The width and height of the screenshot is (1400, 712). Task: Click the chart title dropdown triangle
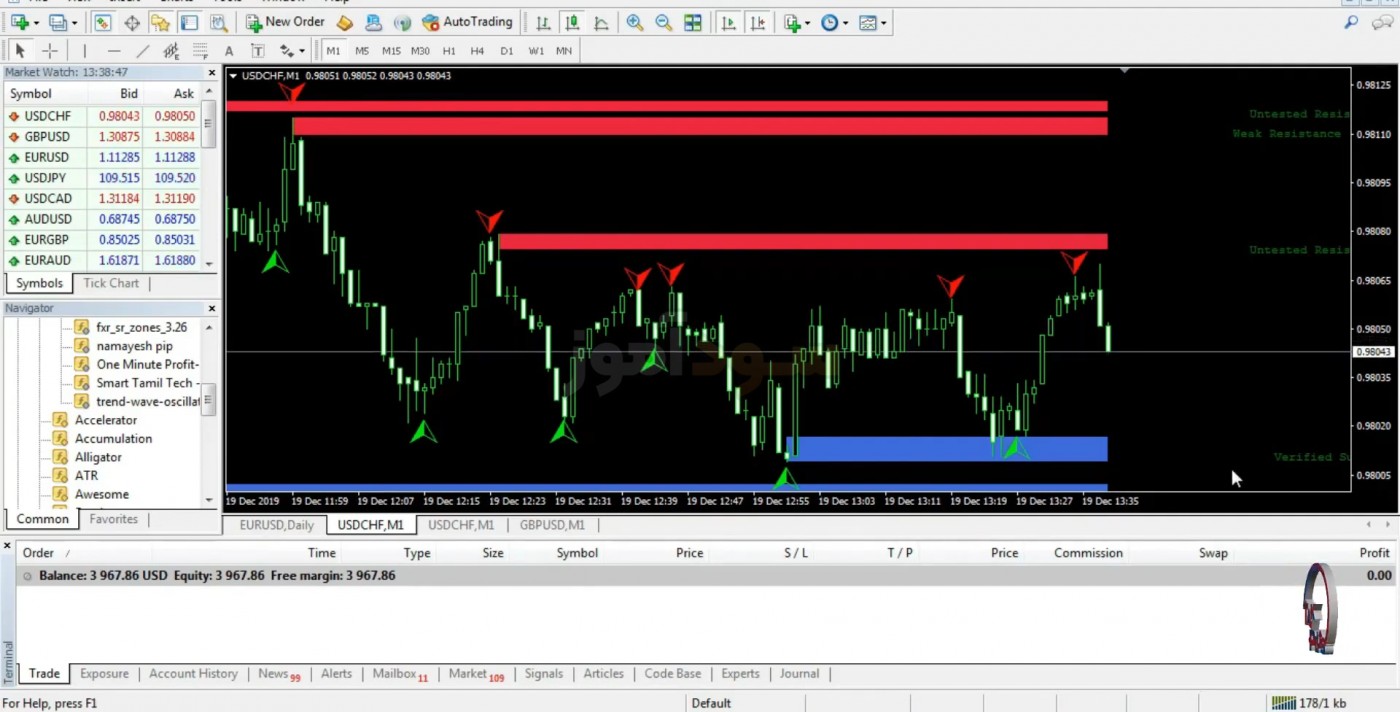click(233, 76)
